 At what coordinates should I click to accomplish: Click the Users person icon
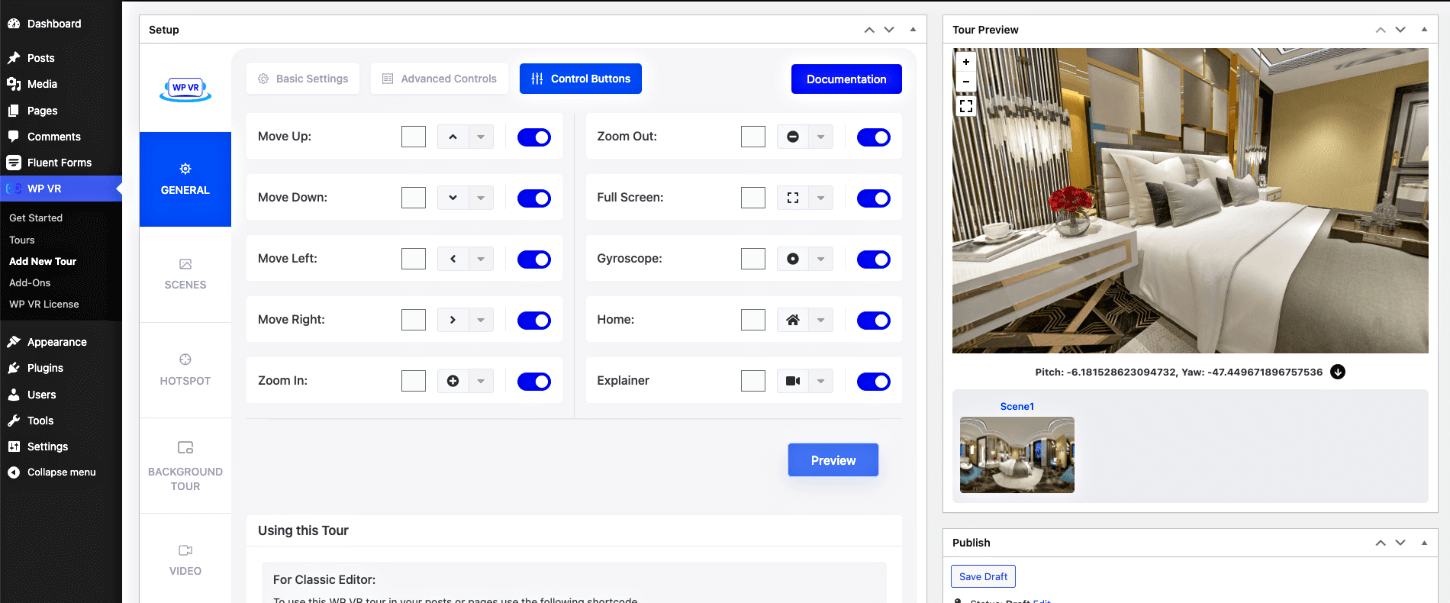point(14,394)
